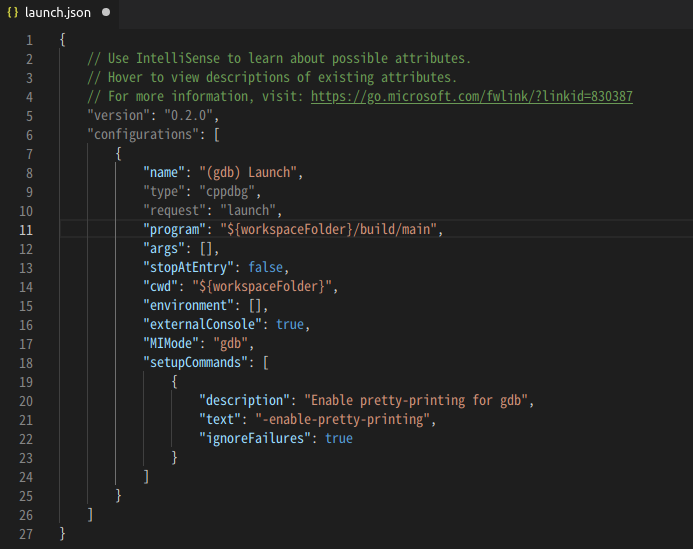Click the "cwd" key

click(160, 286)
